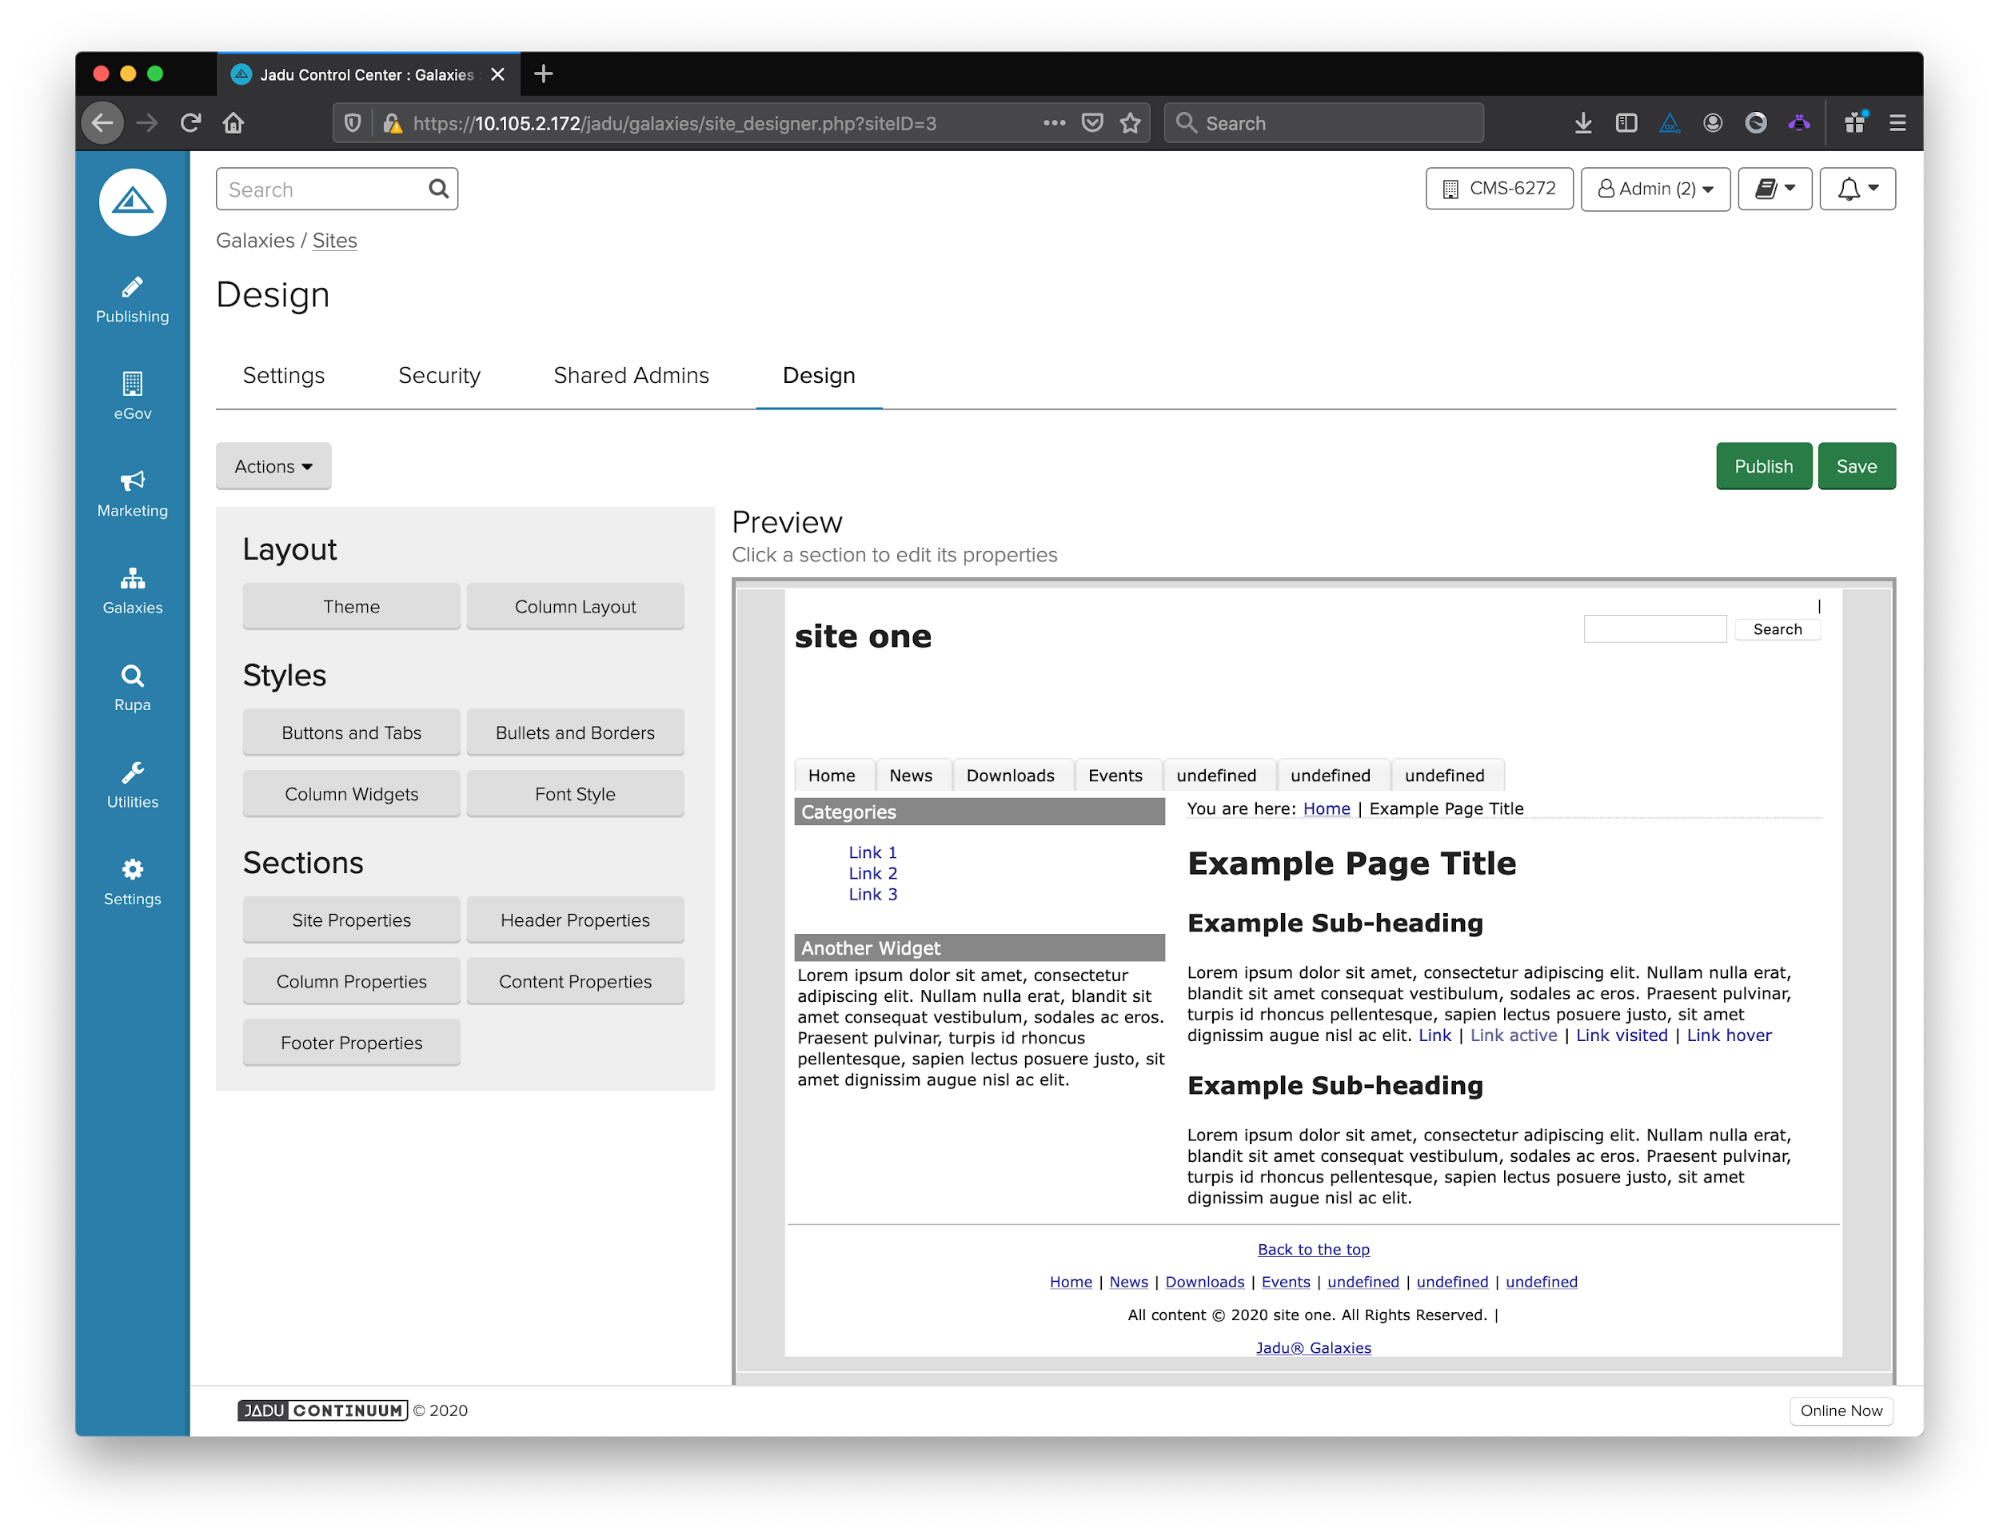Expand the notifications bell dropdown
Viewport: 1999px width, 1537px height.
1857,189
